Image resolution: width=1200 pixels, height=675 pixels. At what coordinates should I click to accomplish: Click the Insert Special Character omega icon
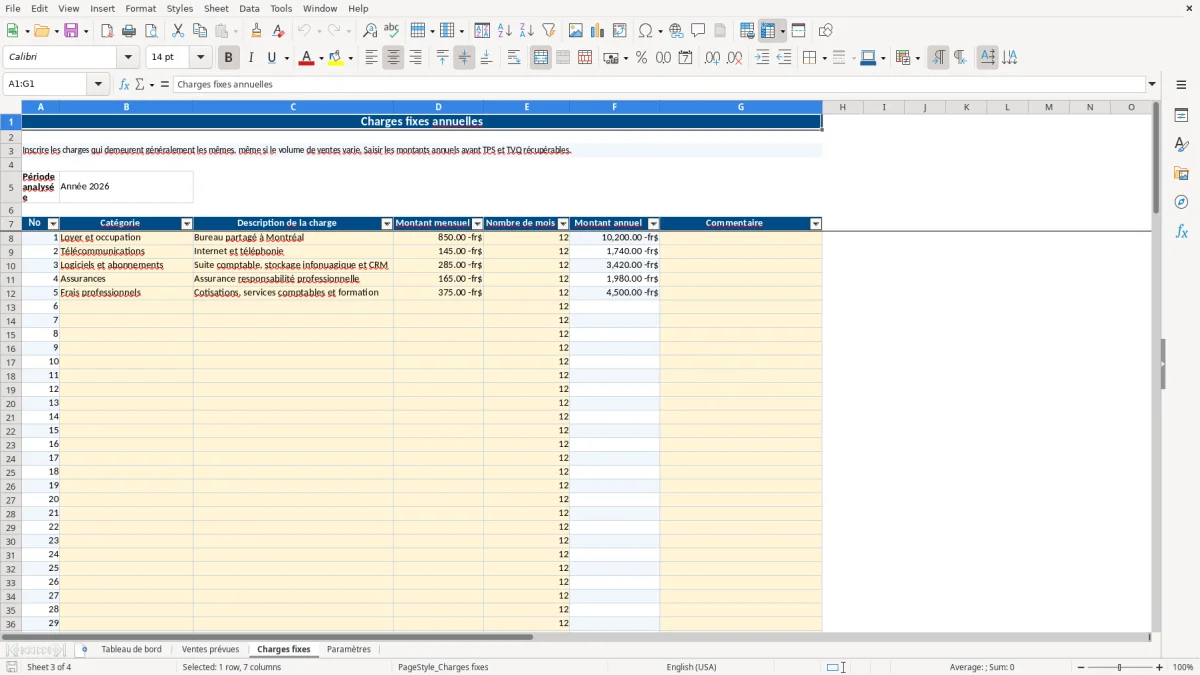646,31
